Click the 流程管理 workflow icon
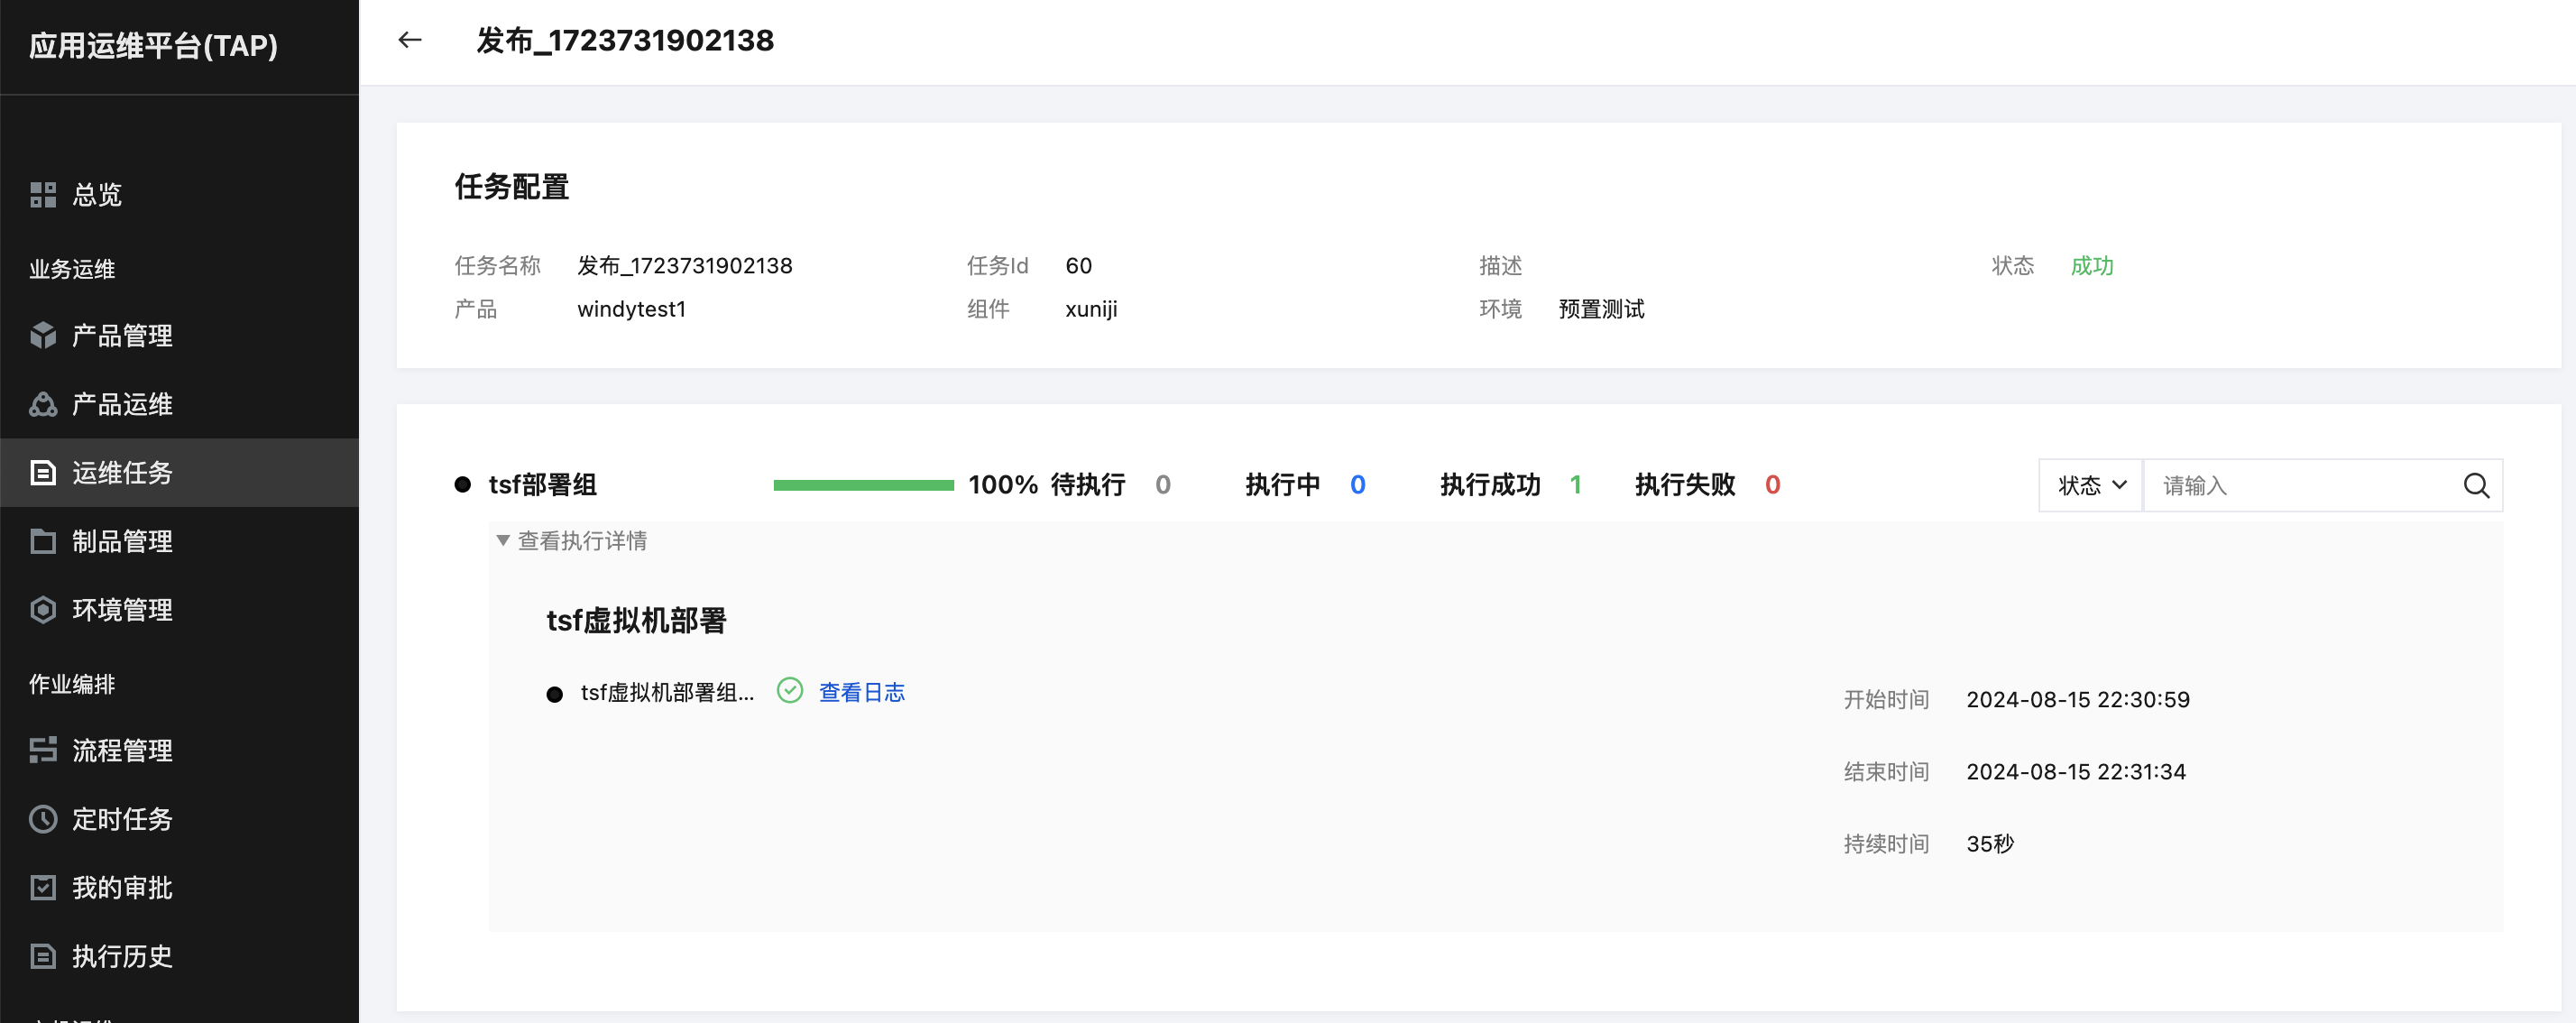The image size is (2576, 1023). (43, 750)
